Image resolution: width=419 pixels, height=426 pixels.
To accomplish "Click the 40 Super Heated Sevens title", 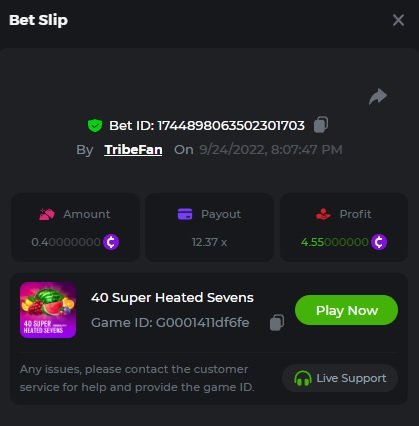I will tap(172, 297).
